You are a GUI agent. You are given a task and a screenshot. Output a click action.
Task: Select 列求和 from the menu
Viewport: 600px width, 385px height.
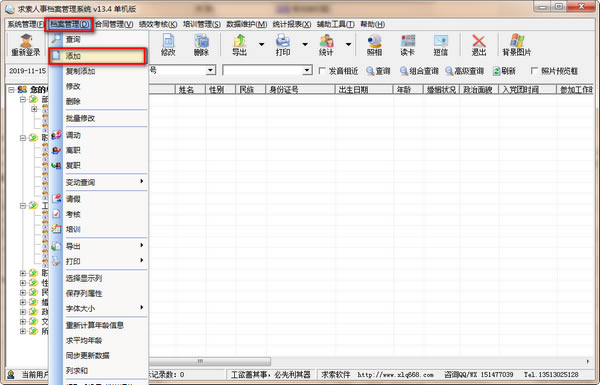pos(98,370)
